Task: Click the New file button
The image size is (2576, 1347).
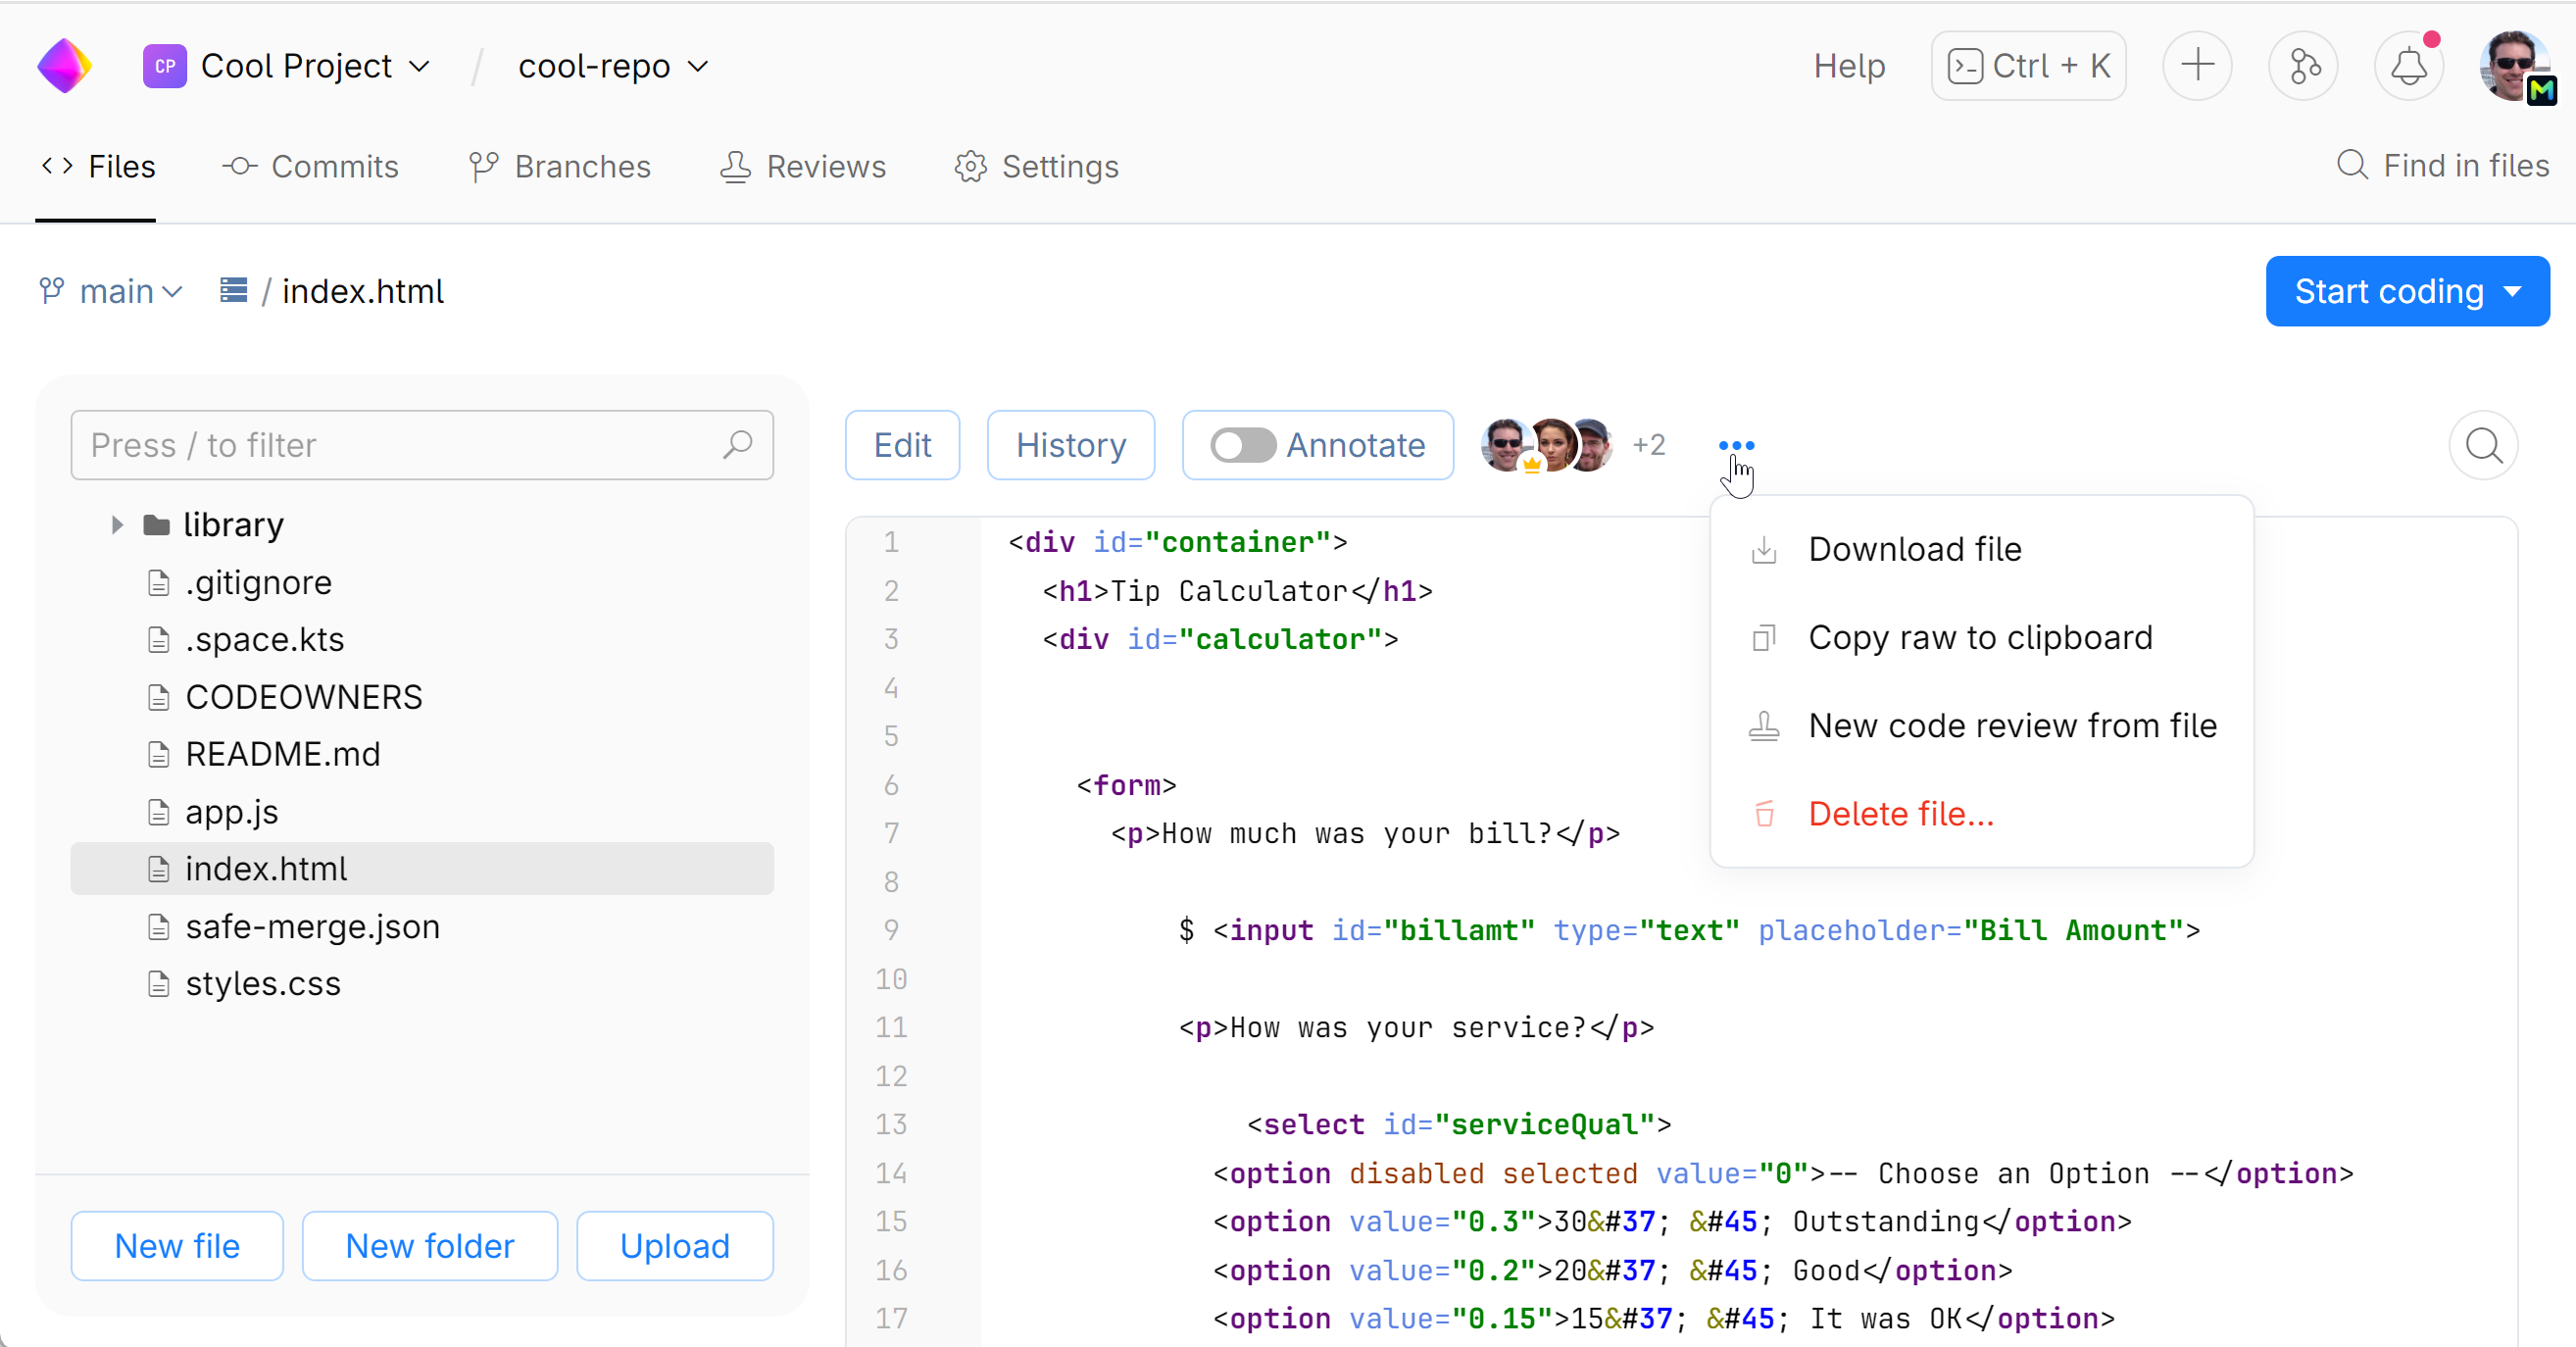Action: pos(176,1245)
